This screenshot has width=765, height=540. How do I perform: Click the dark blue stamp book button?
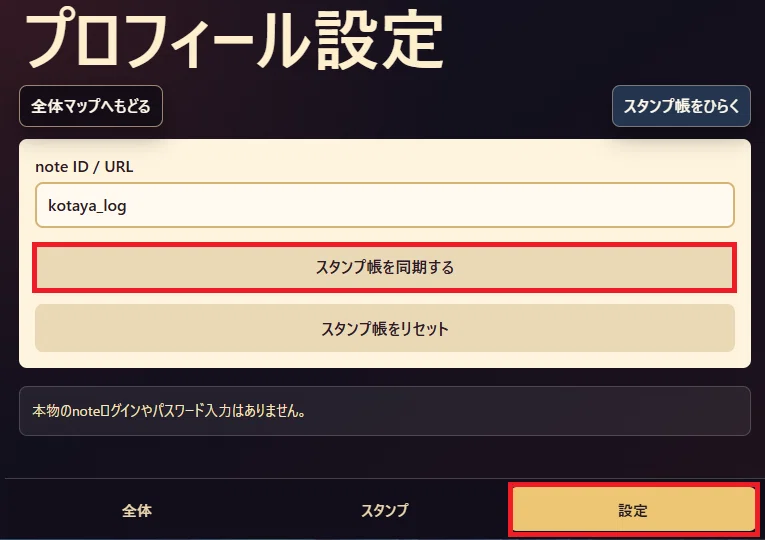tap(681, 106)
